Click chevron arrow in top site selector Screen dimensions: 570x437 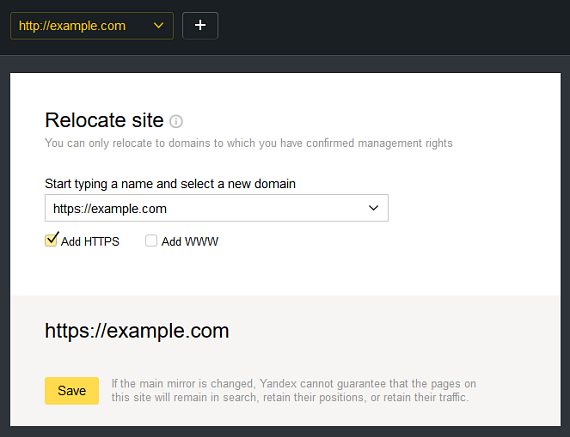coord(158,25)
